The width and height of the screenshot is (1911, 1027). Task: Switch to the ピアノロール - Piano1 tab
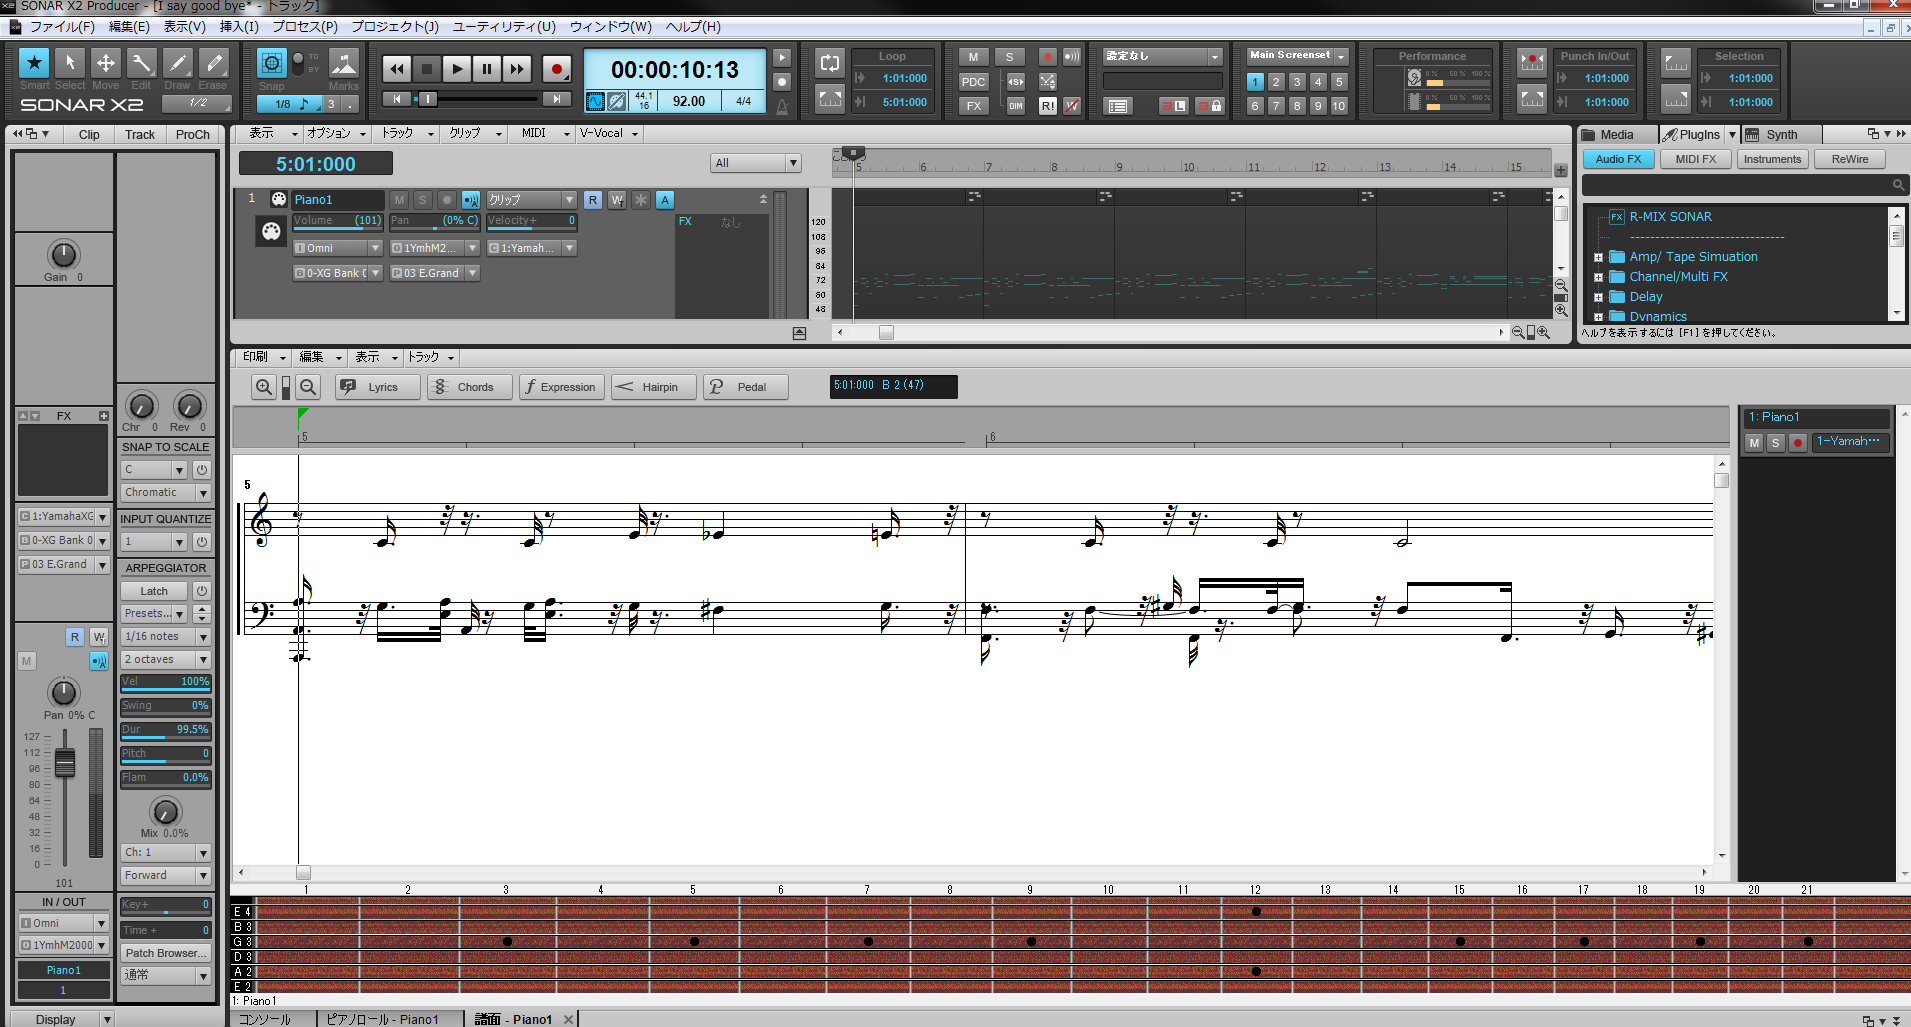382,1019
